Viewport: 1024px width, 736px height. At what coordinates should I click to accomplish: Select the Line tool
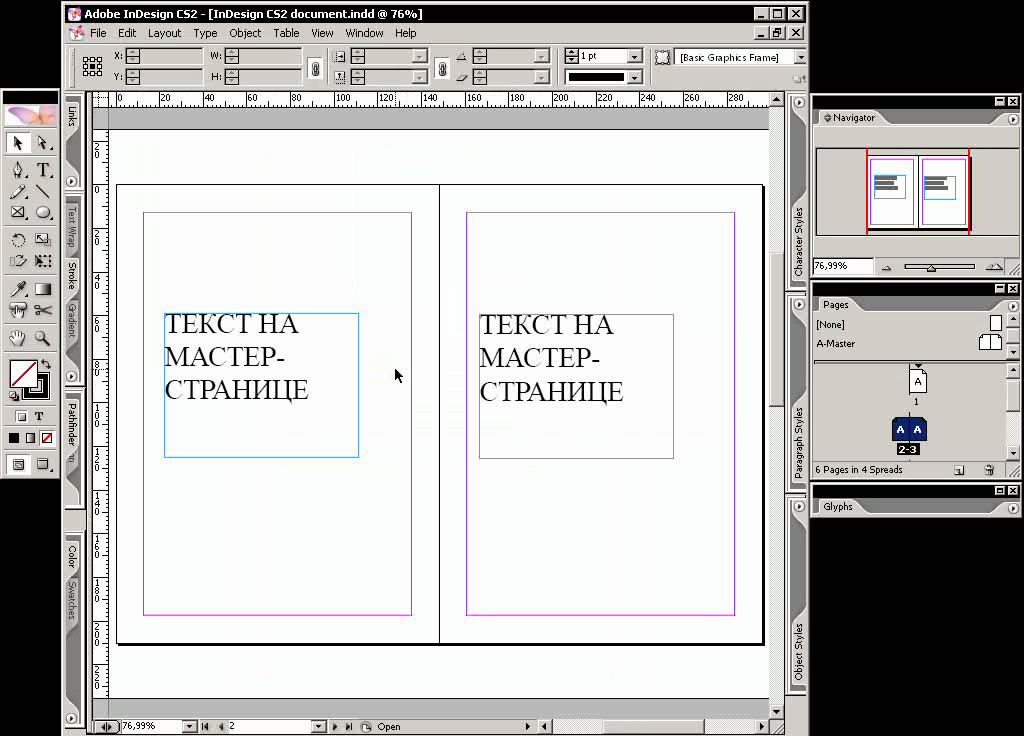tap(43, 192)
